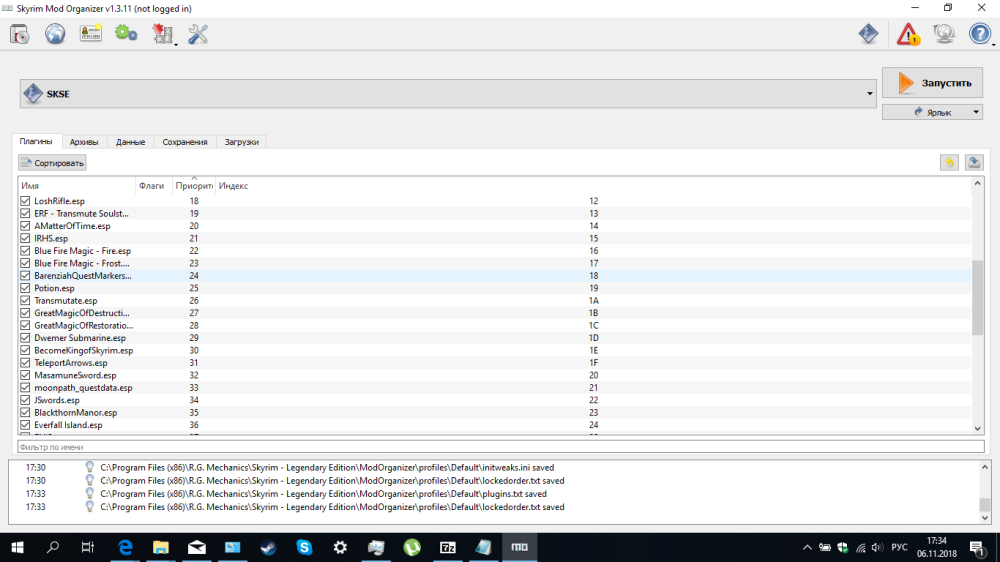Select the BlackthornManor.esp row
Screen dimensions: 1000x562
pyautogui.click(x=495, y=412)
